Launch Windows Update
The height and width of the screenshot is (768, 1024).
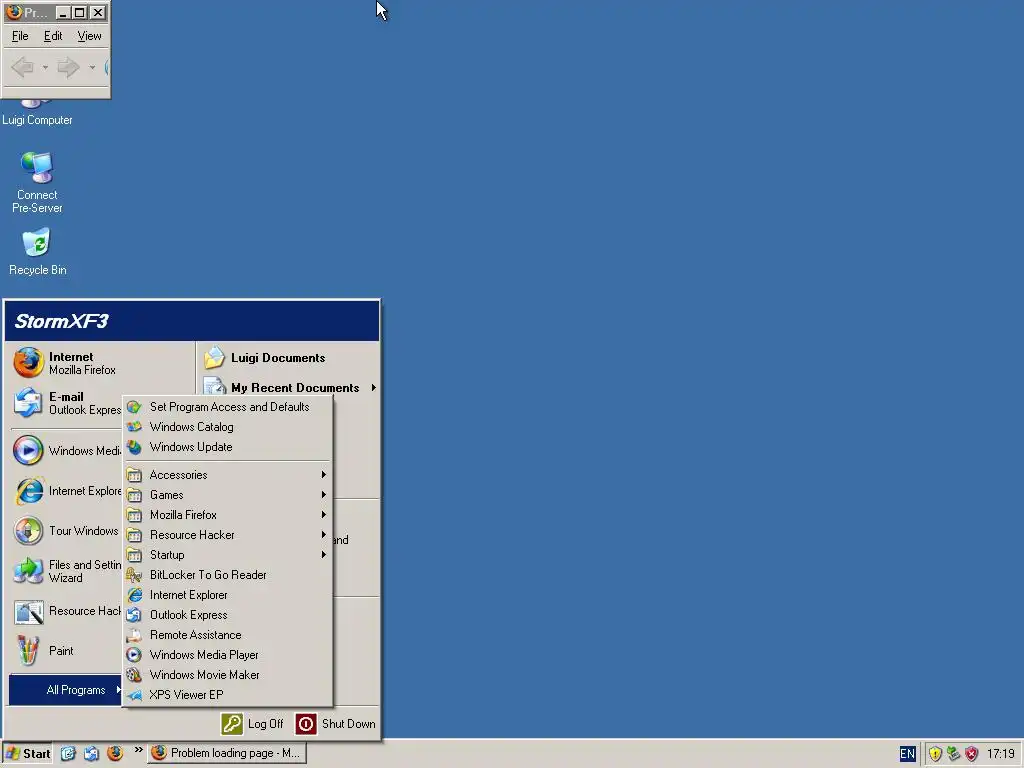(227, 447)
